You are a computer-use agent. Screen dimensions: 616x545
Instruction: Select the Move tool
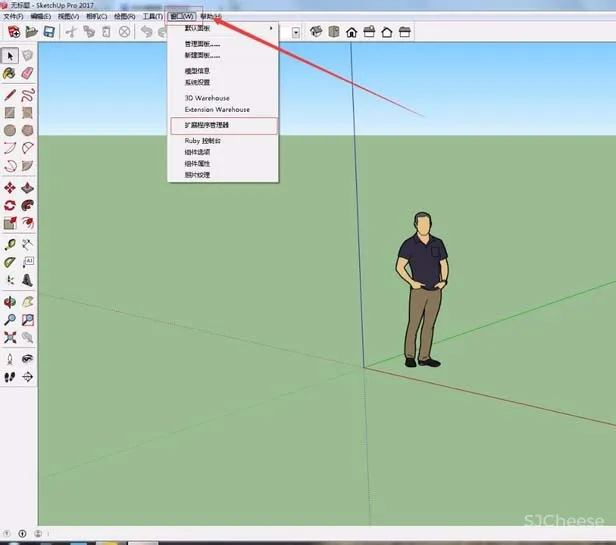pyautogui.click(x=10, y=187)
